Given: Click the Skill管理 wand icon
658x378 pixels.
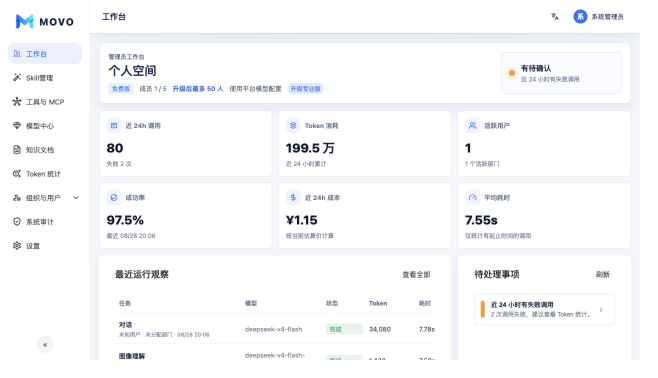Looking at the screenshot, I should pos(17,78).
